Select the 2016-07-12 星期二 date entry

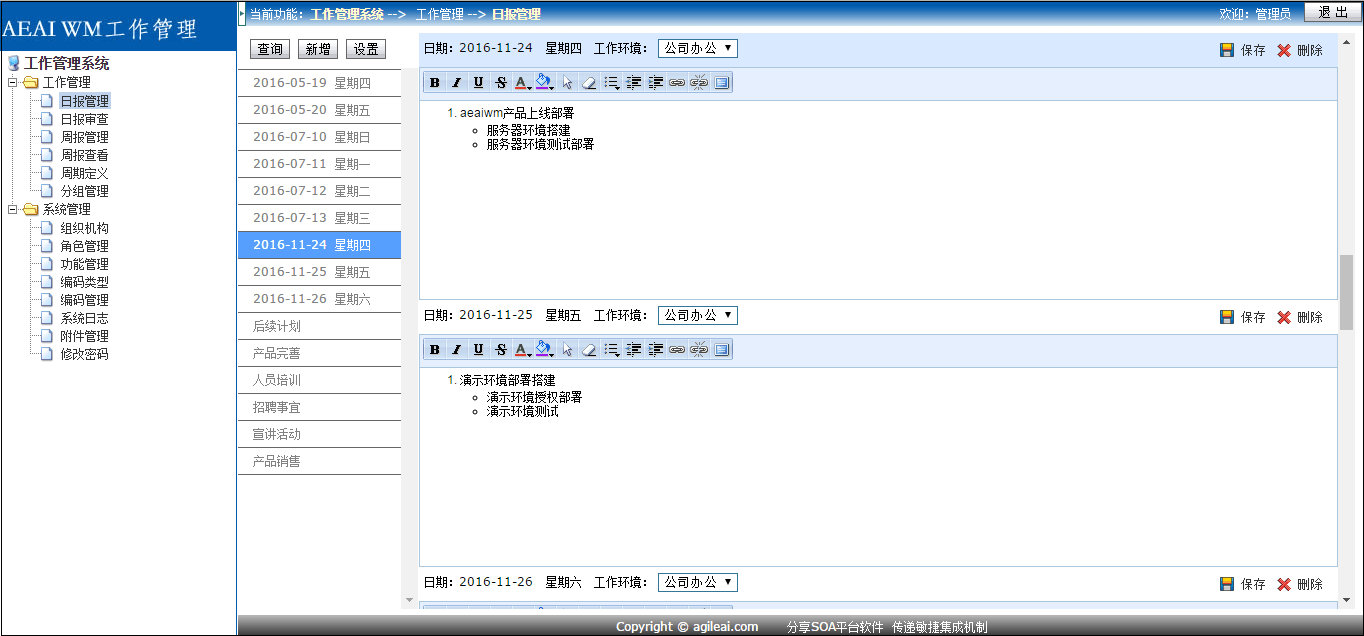[319, 191]
